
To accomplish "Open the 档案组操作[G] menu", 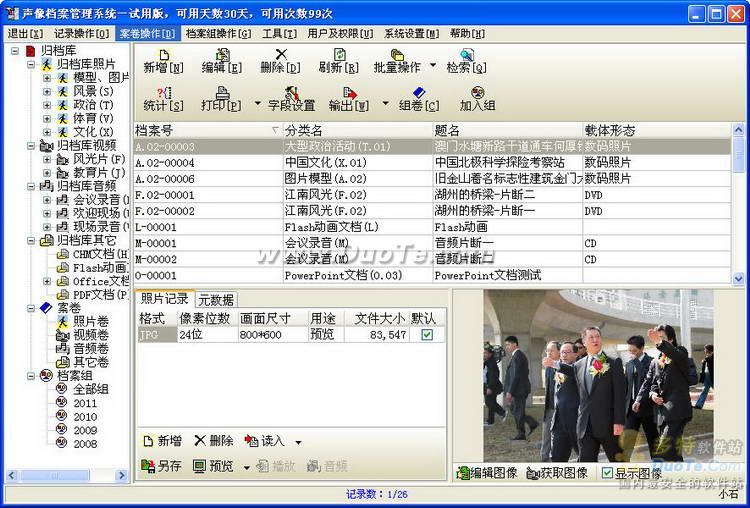I will (218, 33).
